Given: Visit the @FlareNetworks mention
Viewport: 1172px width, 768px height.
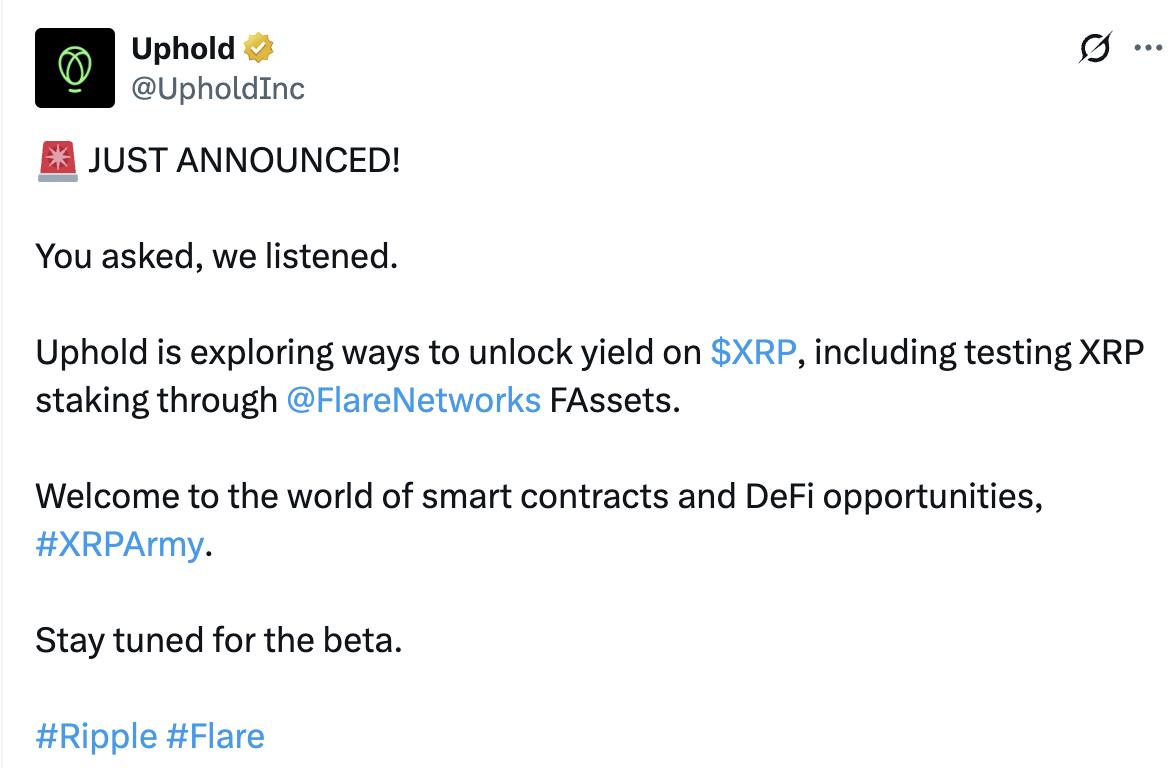Looking at the screenshot, I should 413,400.
